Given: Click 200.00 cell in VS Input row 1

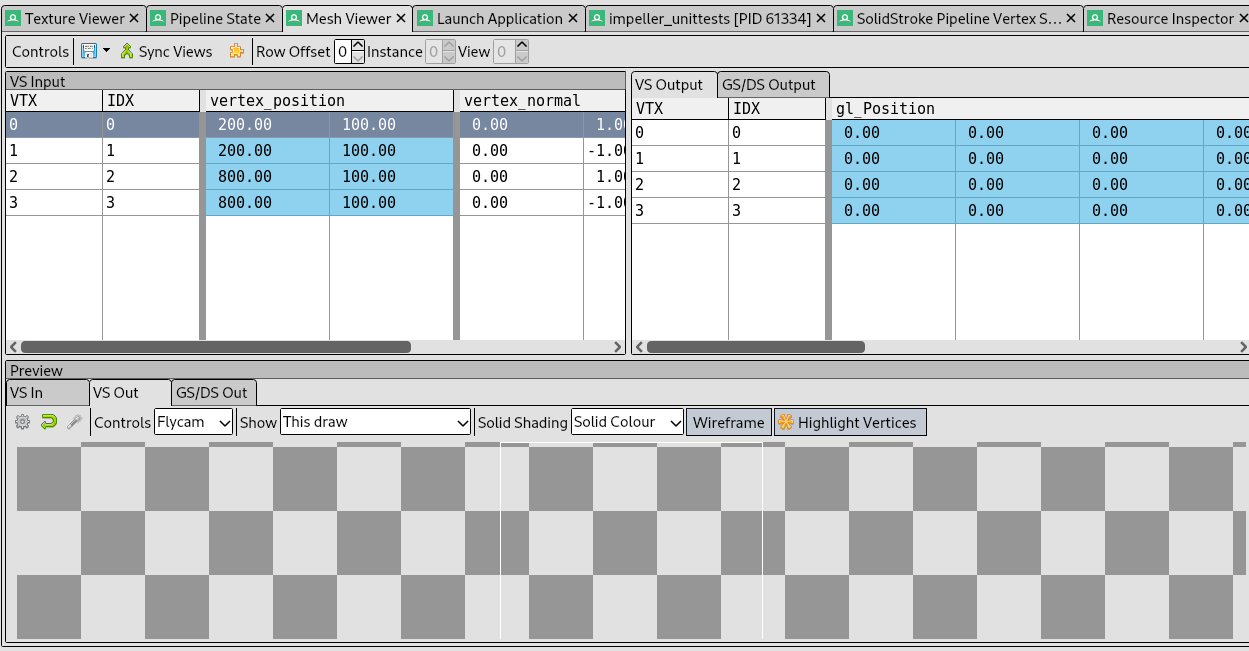Looking at the screenshot, I should click(267, 151).
